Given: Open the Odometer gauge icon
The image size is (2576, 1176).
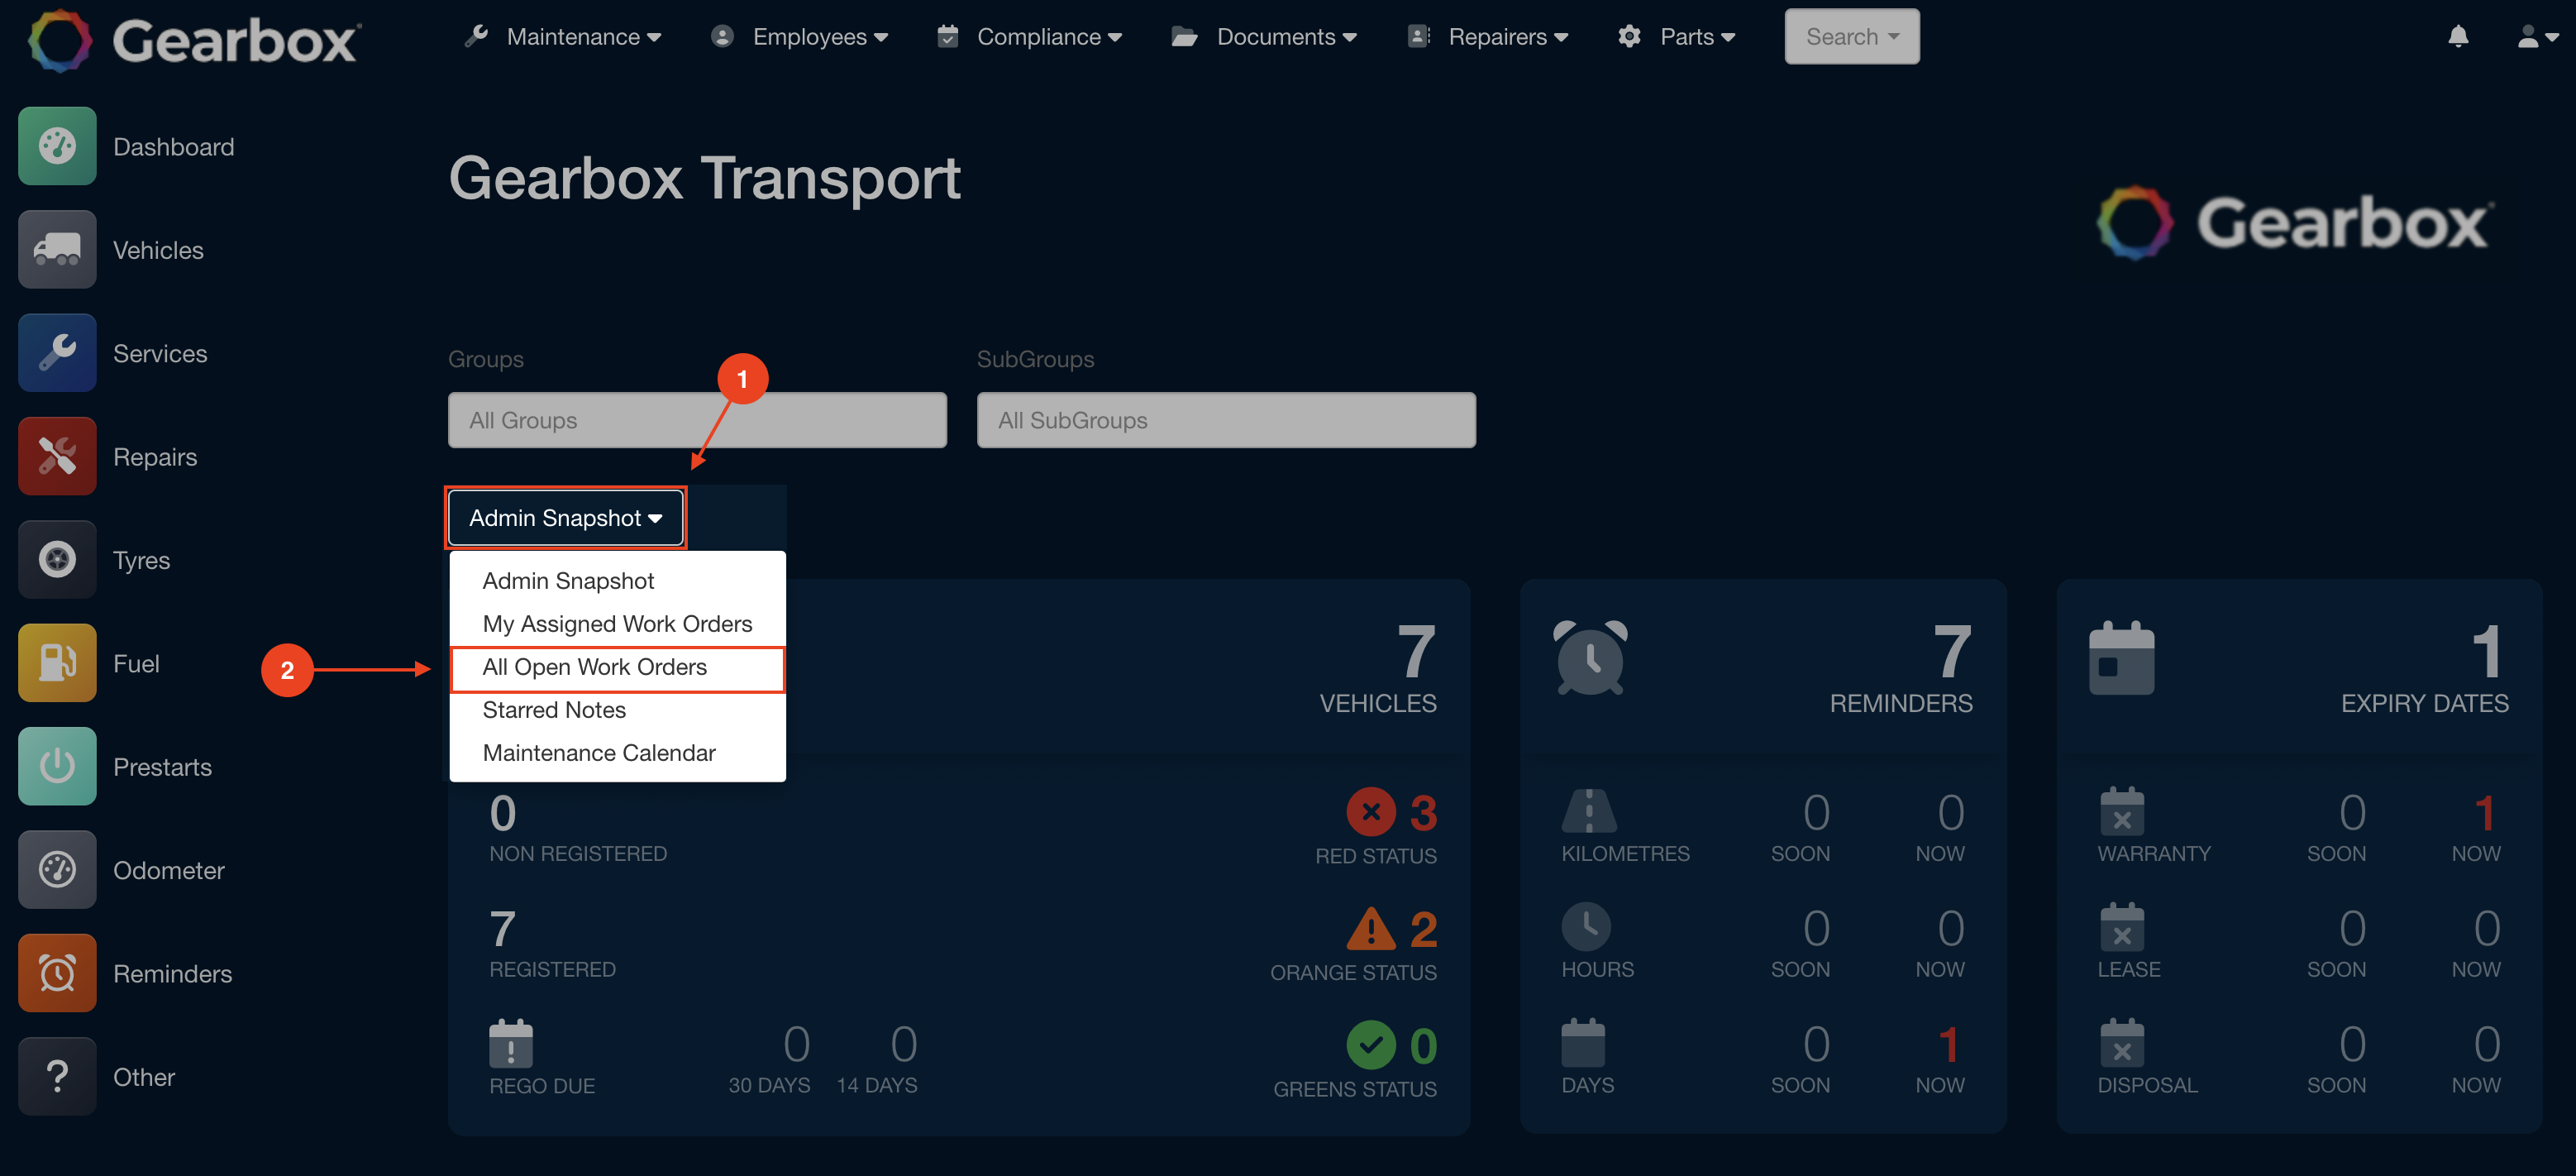Looking at the screenshot, I should [57, 869].
